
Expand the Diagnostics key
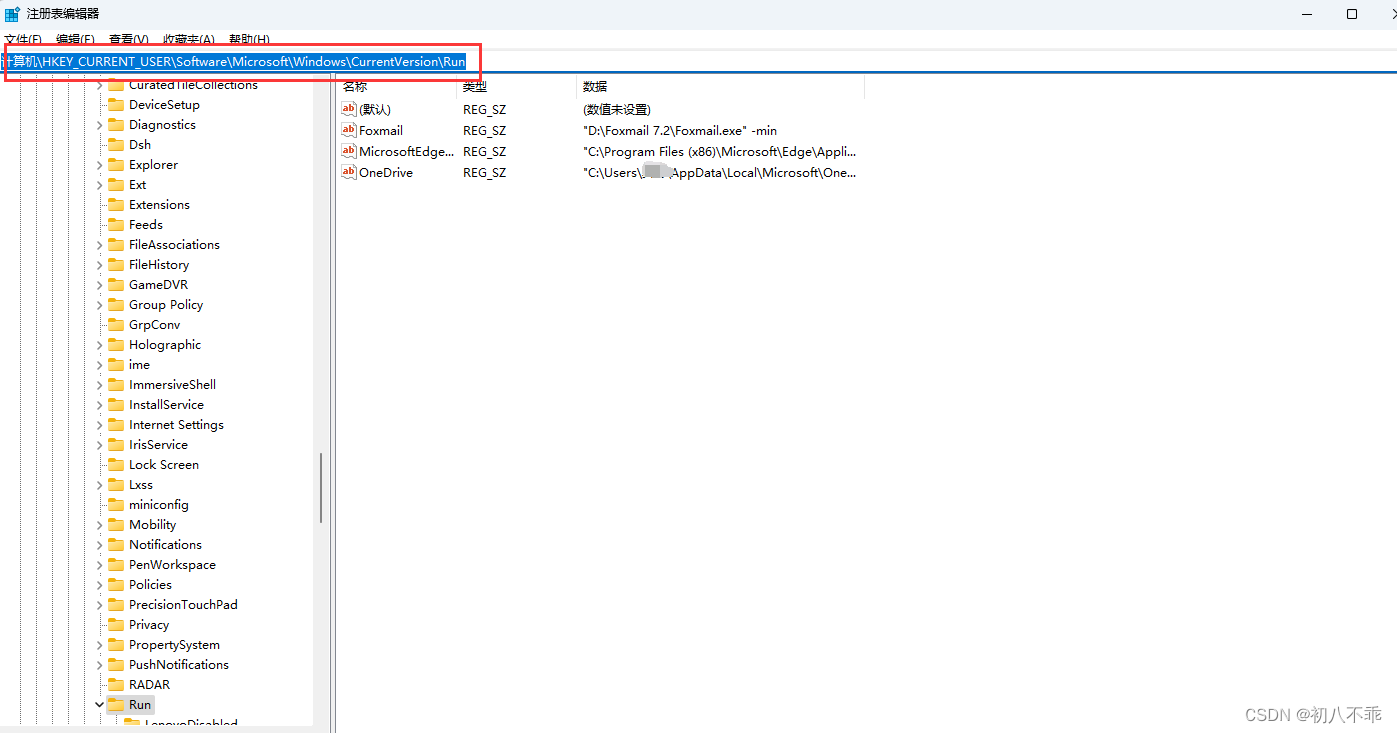[x=99, y=125]
